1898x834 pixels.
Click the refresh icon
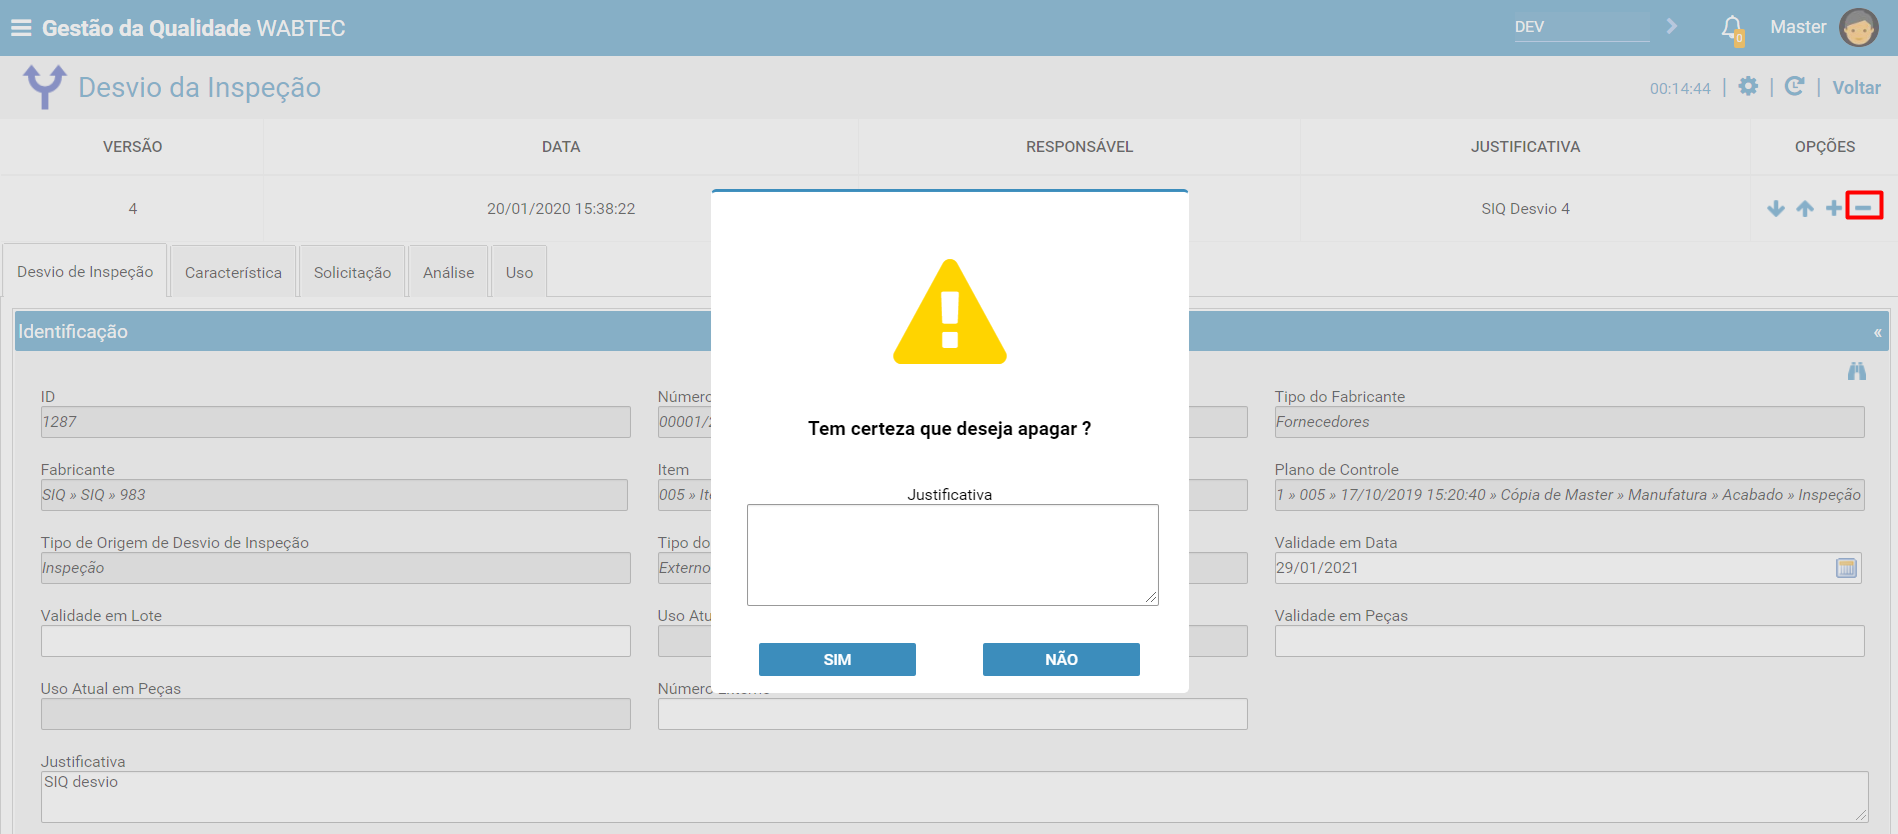1795,87
